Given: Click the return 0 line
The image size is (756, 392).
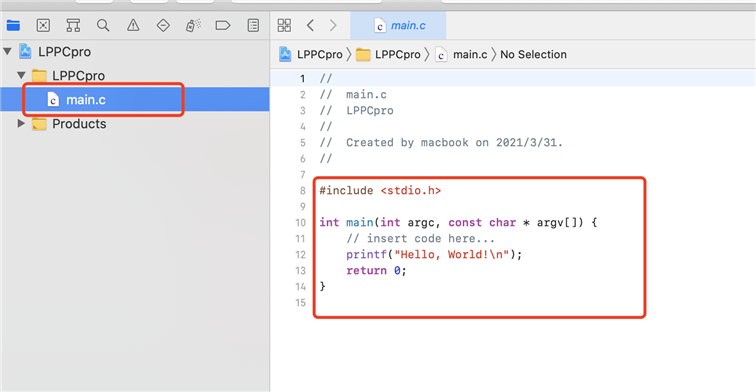Looking at the screenshot, I should point(376,270).
